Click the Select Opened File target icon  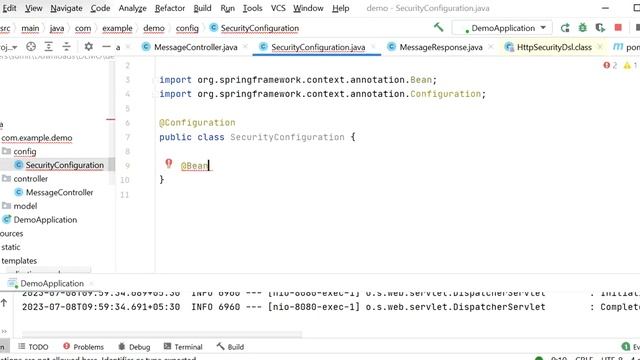(31, 47)
